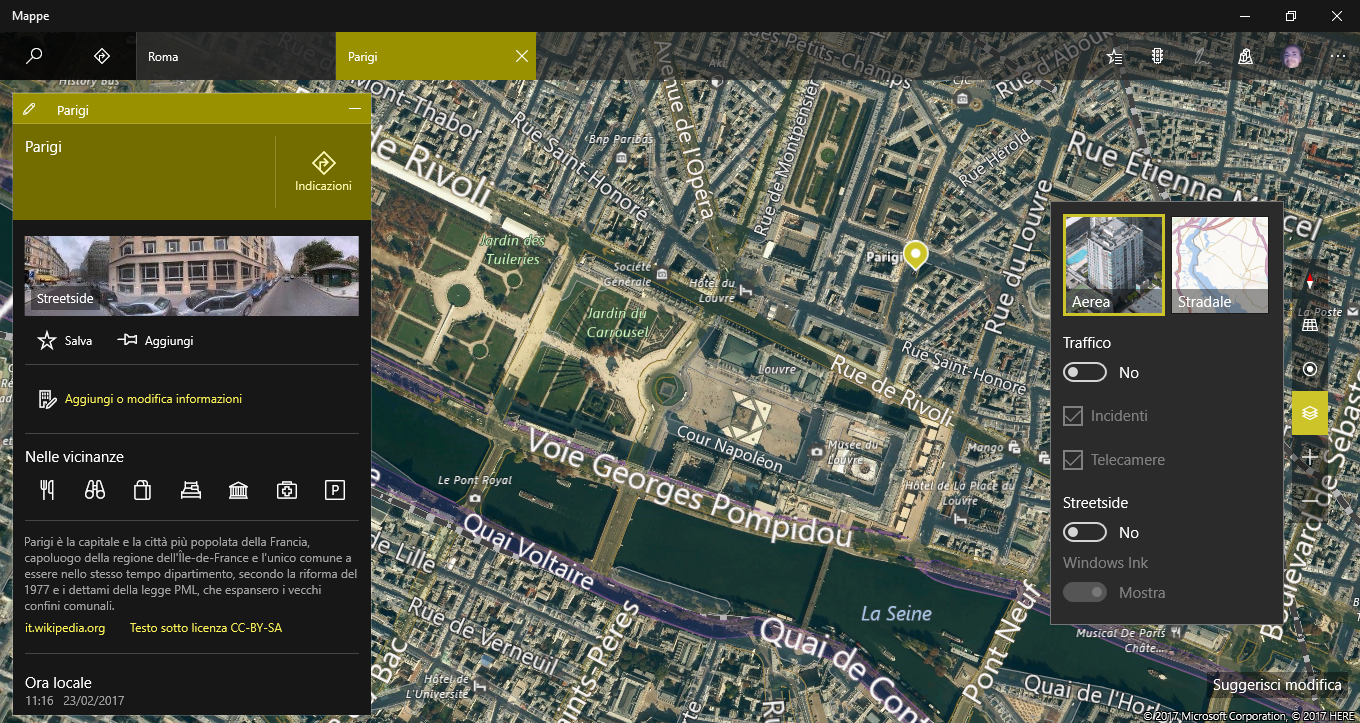The width and height of the screenshot is (1360, 723).
Task: Open the search magnifier icon
Action: (34, 56)
